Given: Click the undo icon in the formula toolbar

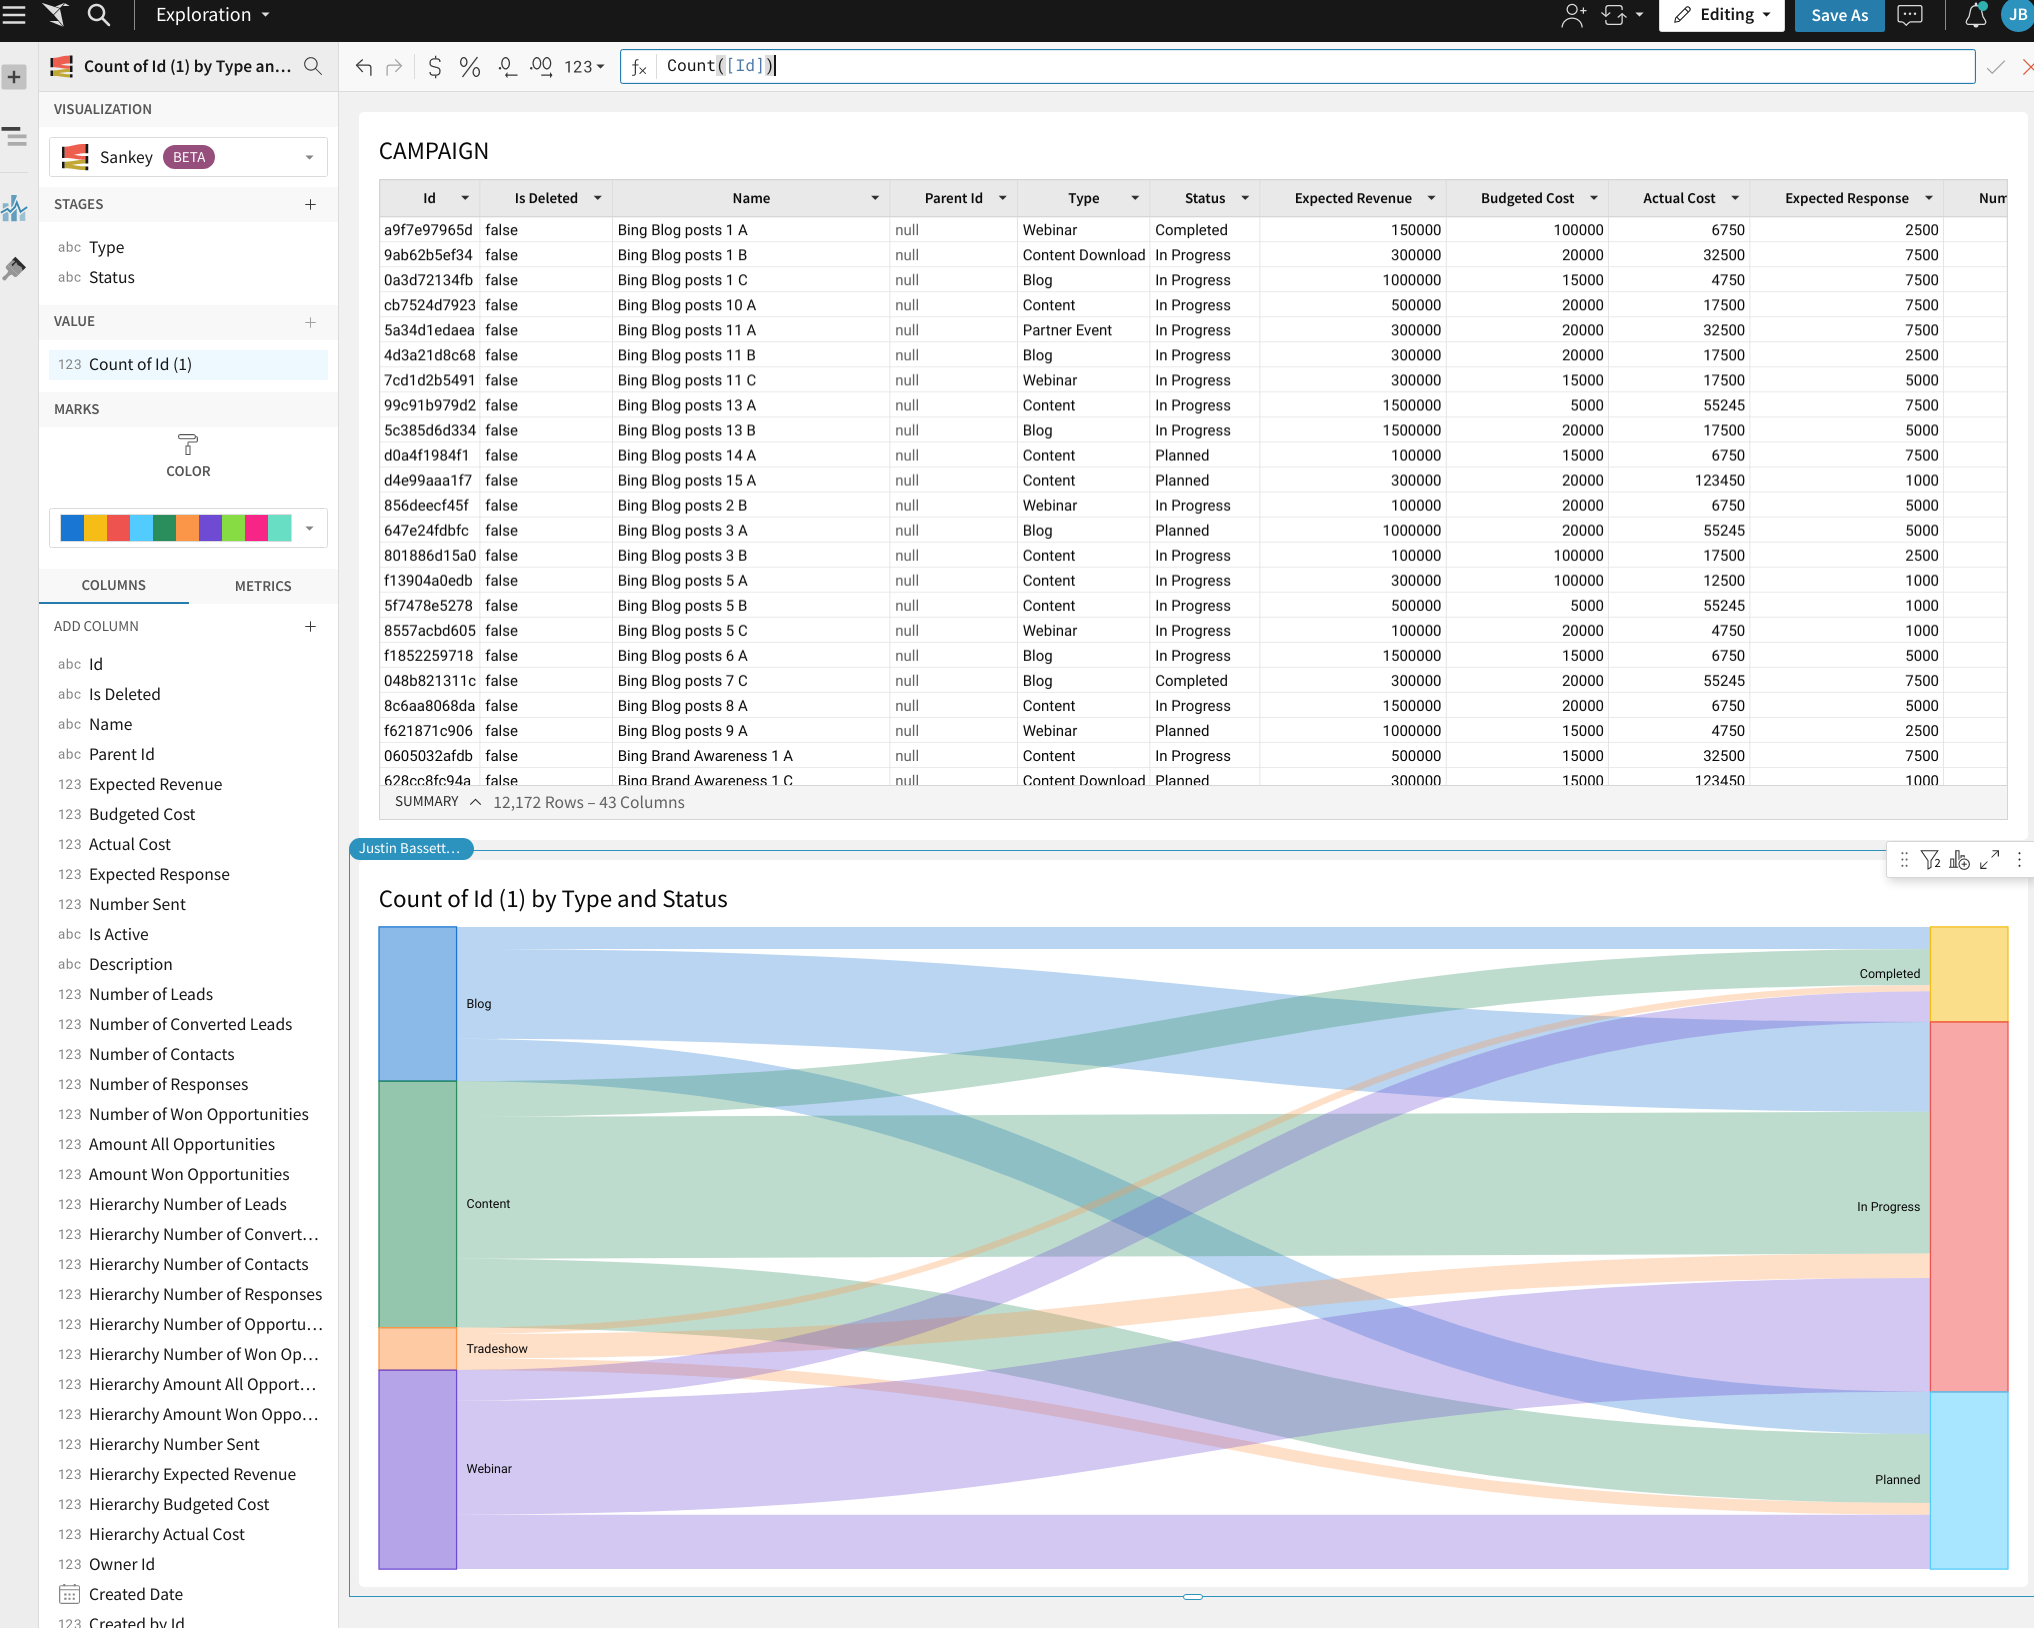Looking at the screenshot, I should click(363, 66).
